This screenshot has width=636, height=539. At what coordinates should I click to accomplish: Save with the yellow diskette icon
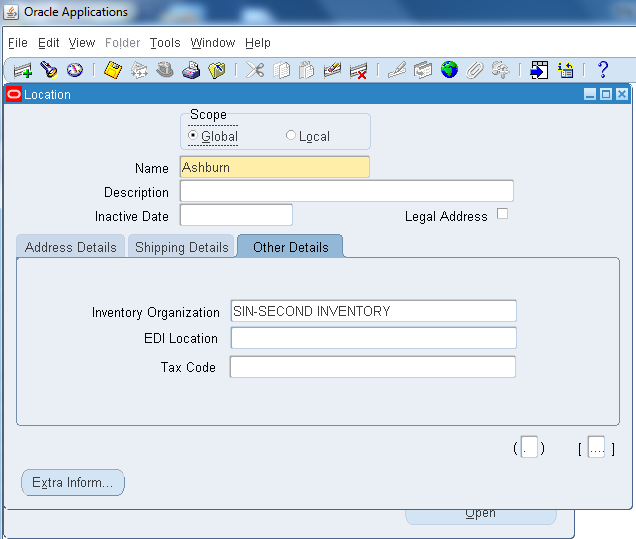point(113,70)
